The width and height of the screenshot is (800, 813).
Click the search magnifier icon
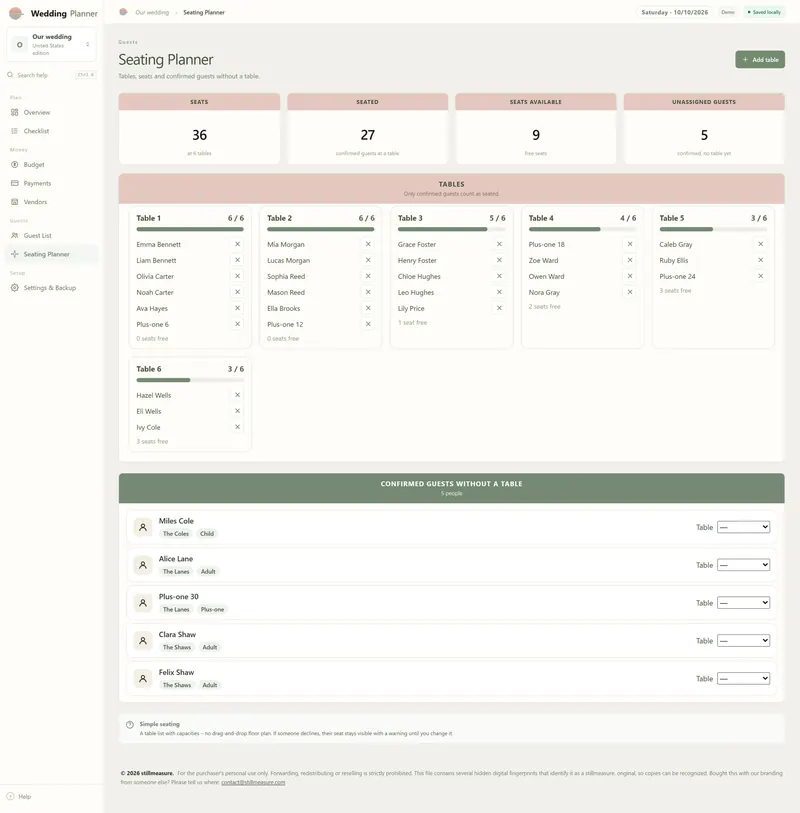[x=10, y=75]
